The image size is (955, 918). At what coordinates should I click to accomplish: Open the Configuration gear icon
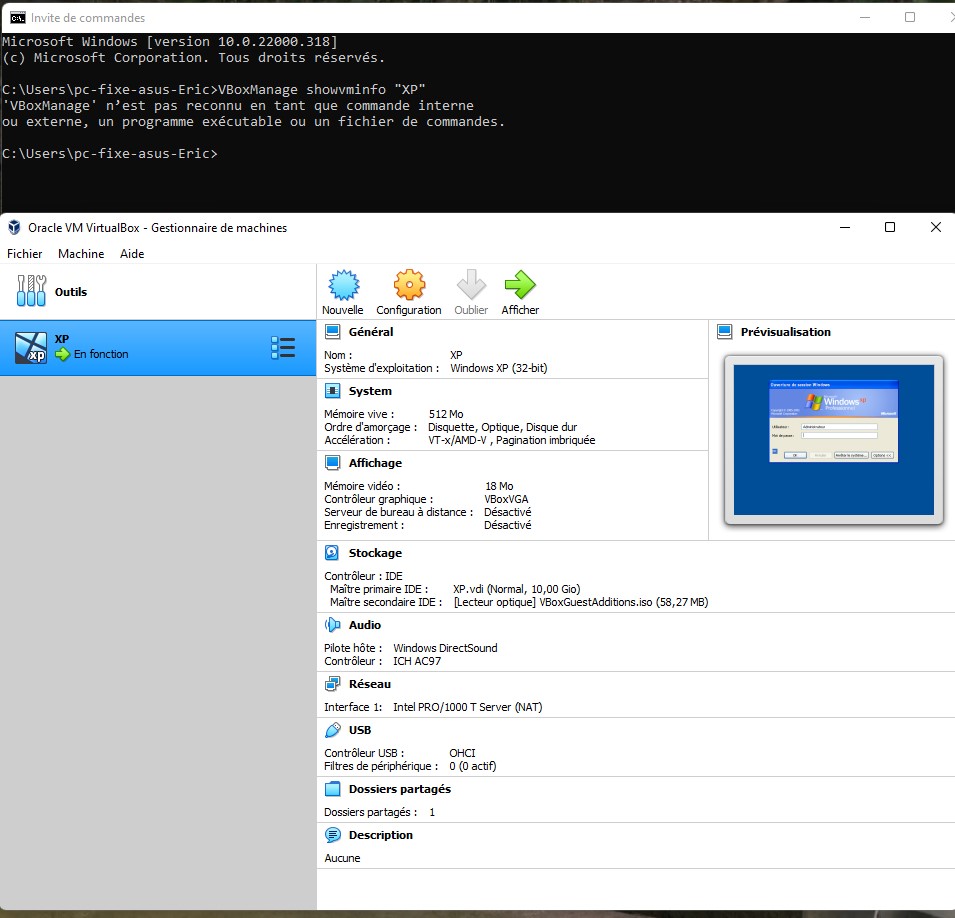click(409, 285)
